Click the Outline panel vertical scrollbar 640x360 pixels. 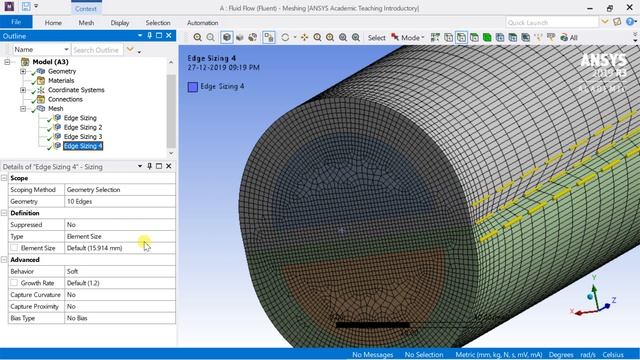pyautogui.click(x=171, y=111)
